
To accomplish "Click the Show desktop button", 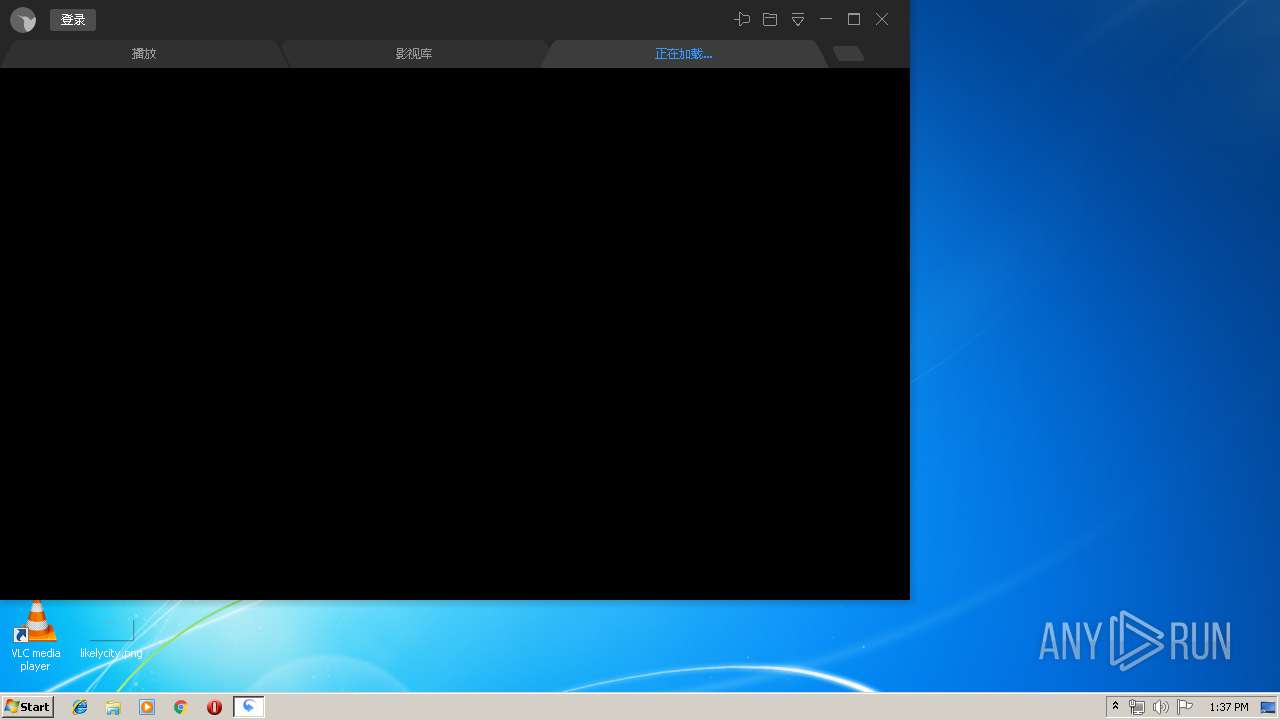I will [x=1268, y=707].
